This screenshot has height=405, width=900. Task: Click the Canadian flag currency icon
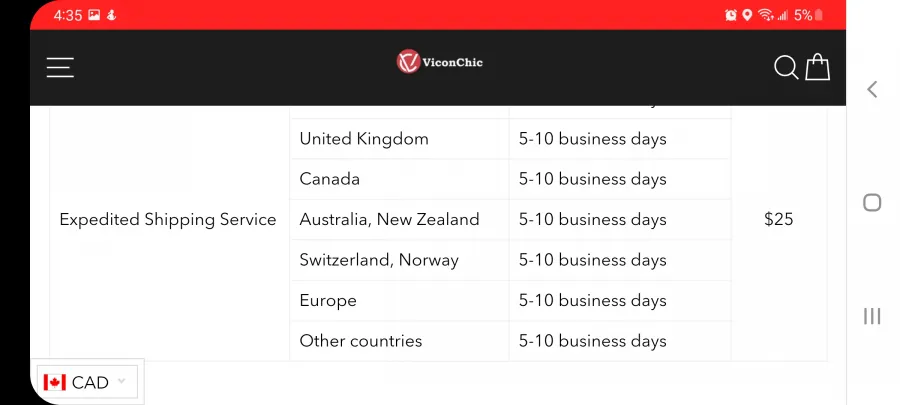(55, 382)
